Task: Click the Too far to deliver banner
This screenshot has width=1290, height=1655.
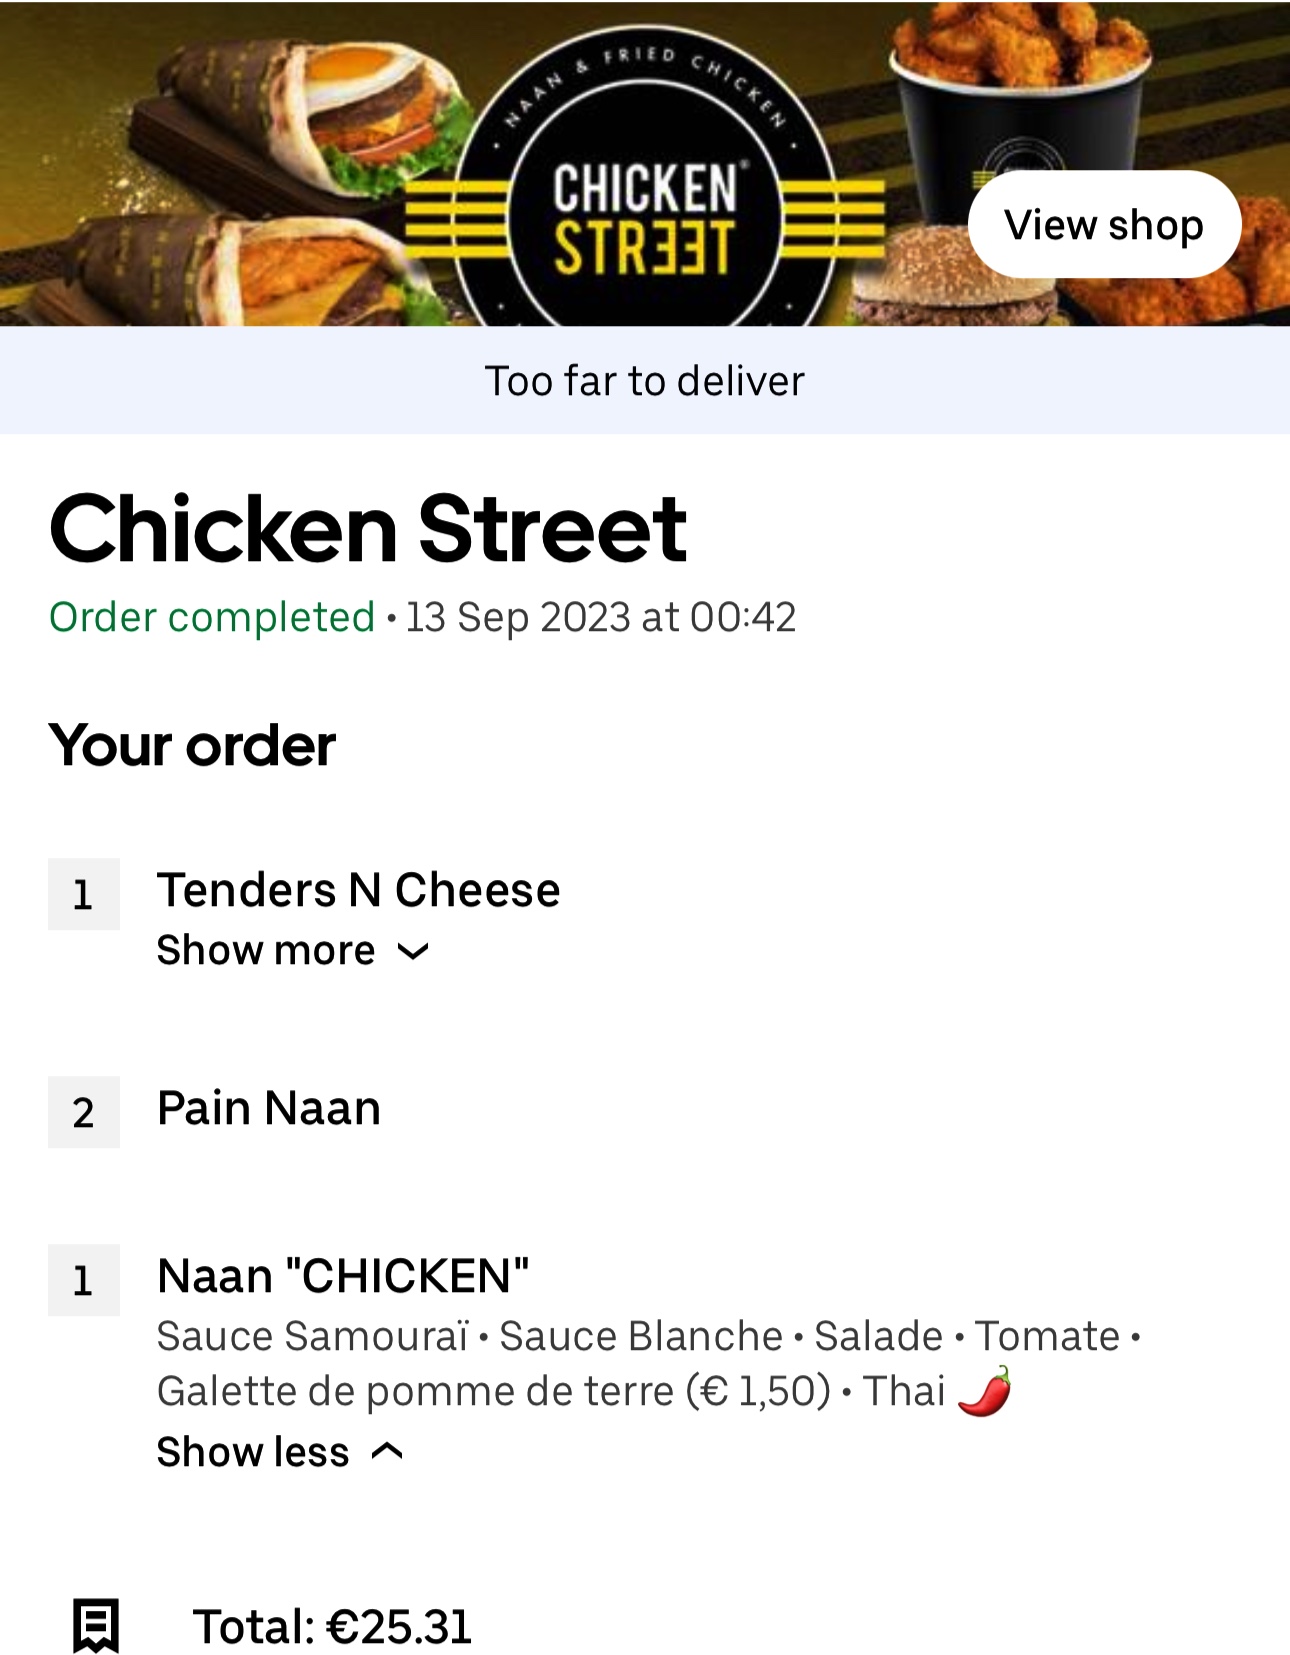Action: click(645, 380)
